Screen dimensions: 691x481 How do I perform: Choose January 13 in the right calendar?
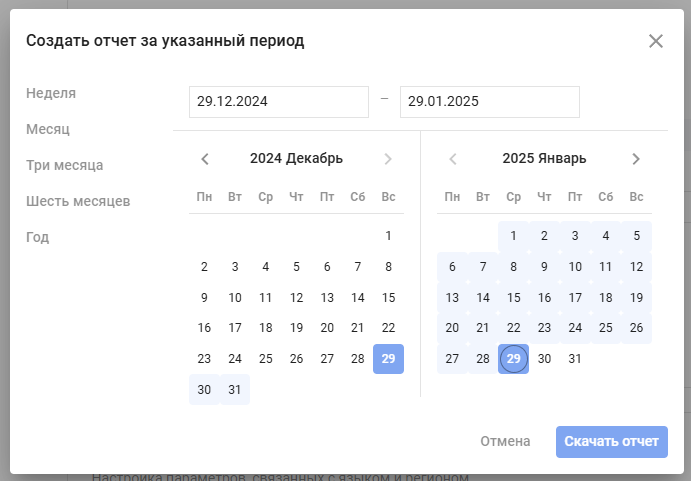[x=452, y=298]
